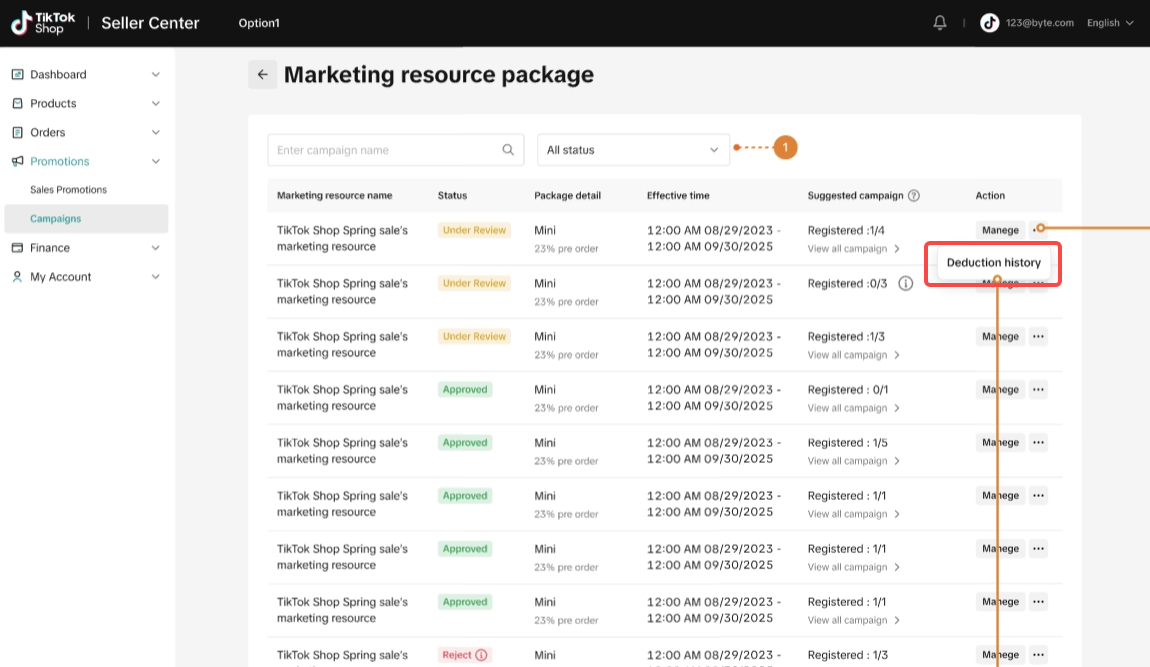1150x667 pixels.
Task: Click the Reject status info icon
Action: [x=481, y=655]
